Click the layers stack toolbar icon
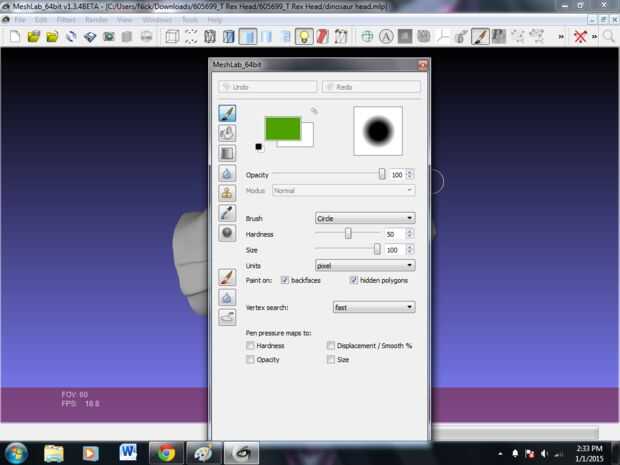 click(x=90, y=37)
